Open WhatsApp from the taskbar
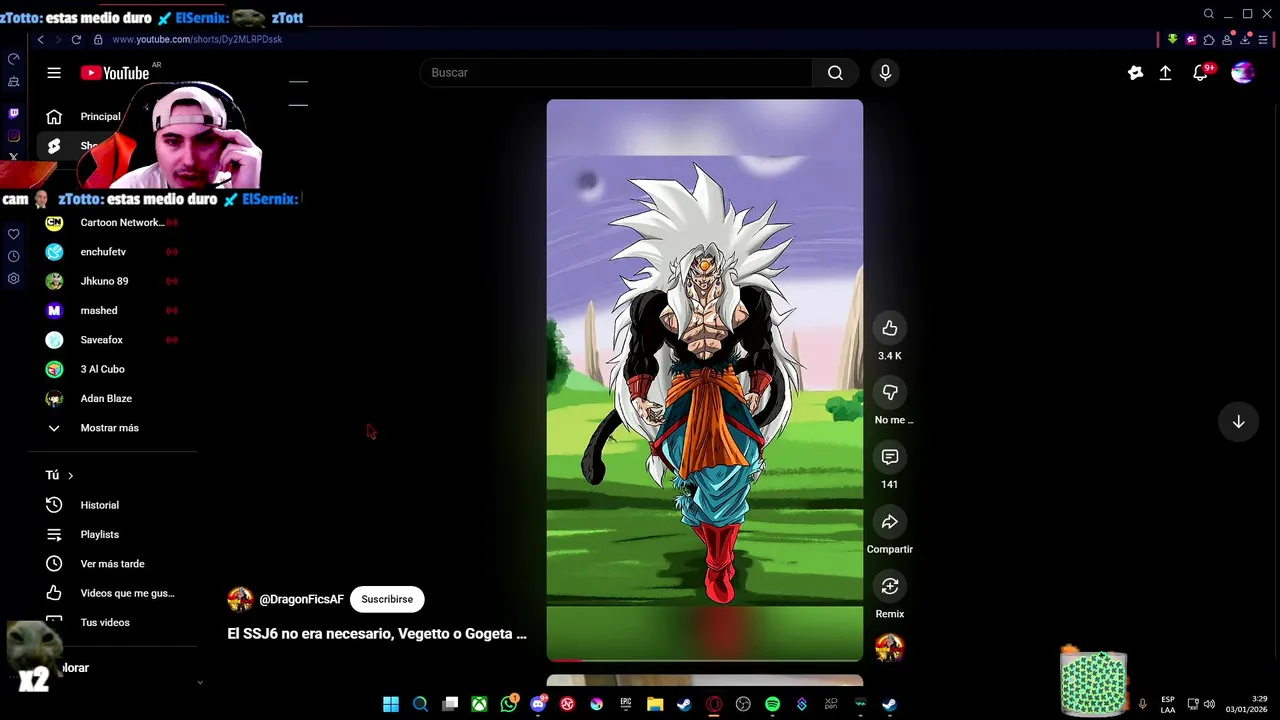 (x=509, y=704)
